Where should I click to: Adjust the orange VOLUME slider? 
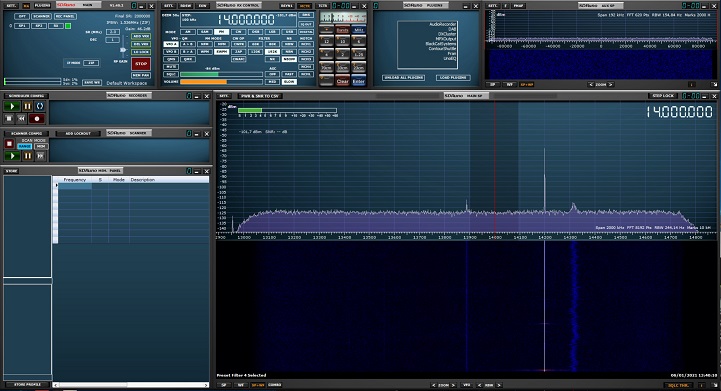[221, 82]
